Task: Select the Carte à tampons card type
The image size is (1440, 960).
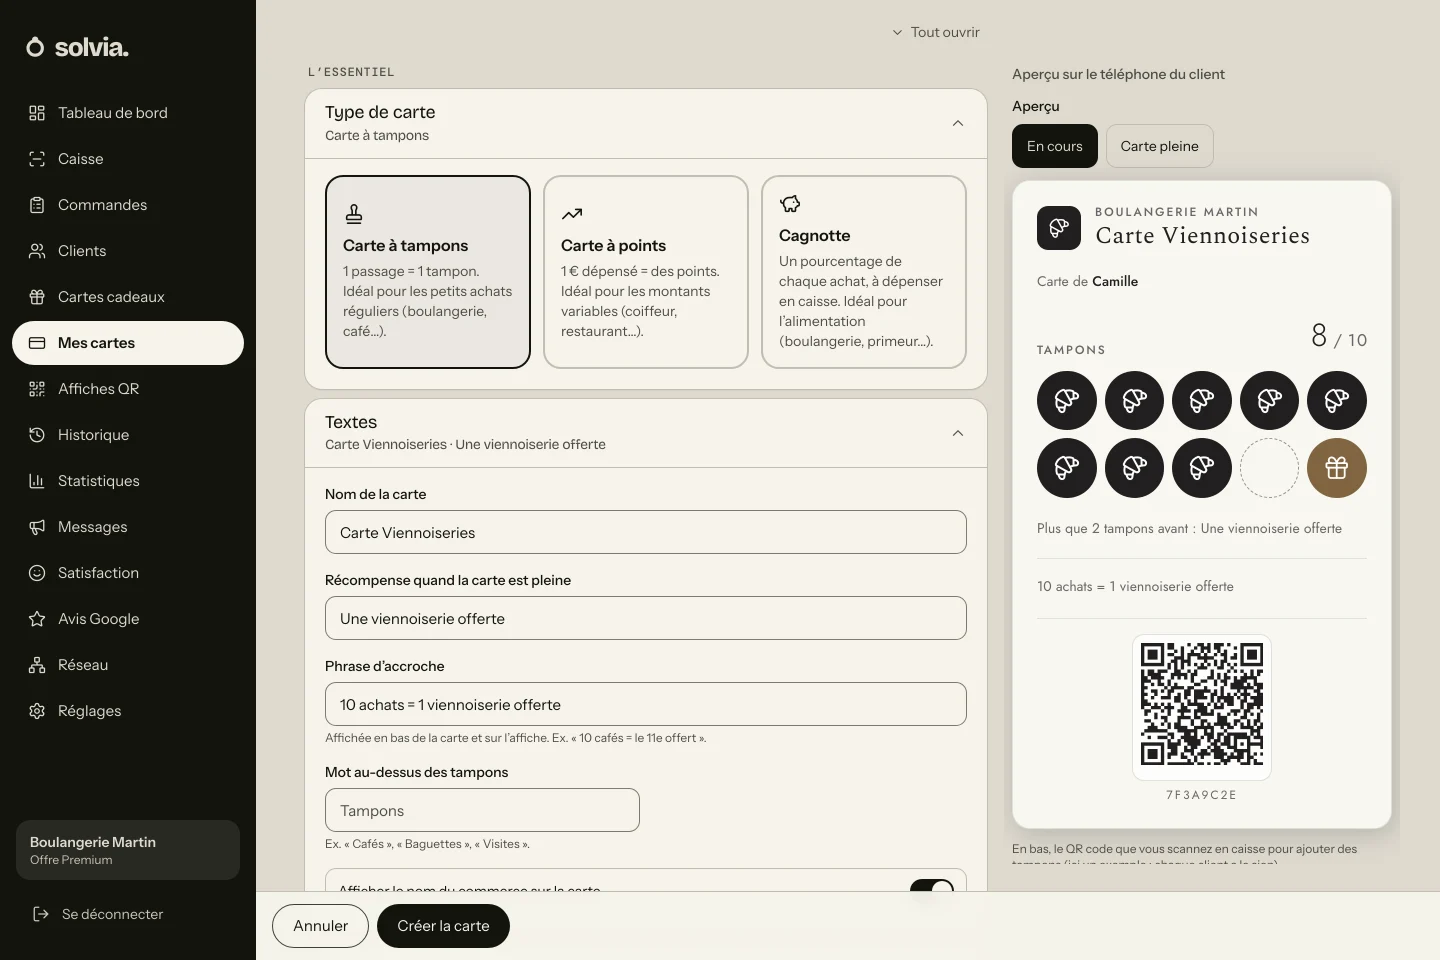Action: pos(428,272)
